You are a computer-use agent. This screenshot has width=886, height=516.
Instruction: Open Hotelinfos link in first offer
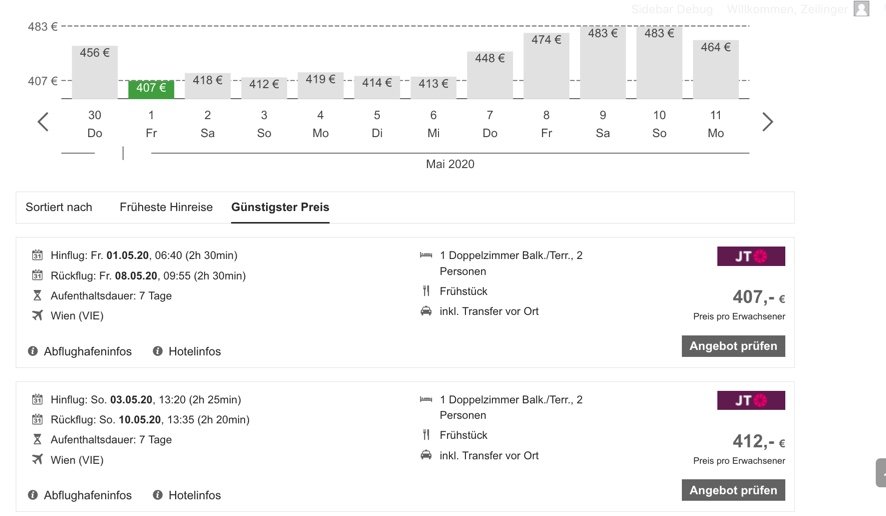coord(194,351)
